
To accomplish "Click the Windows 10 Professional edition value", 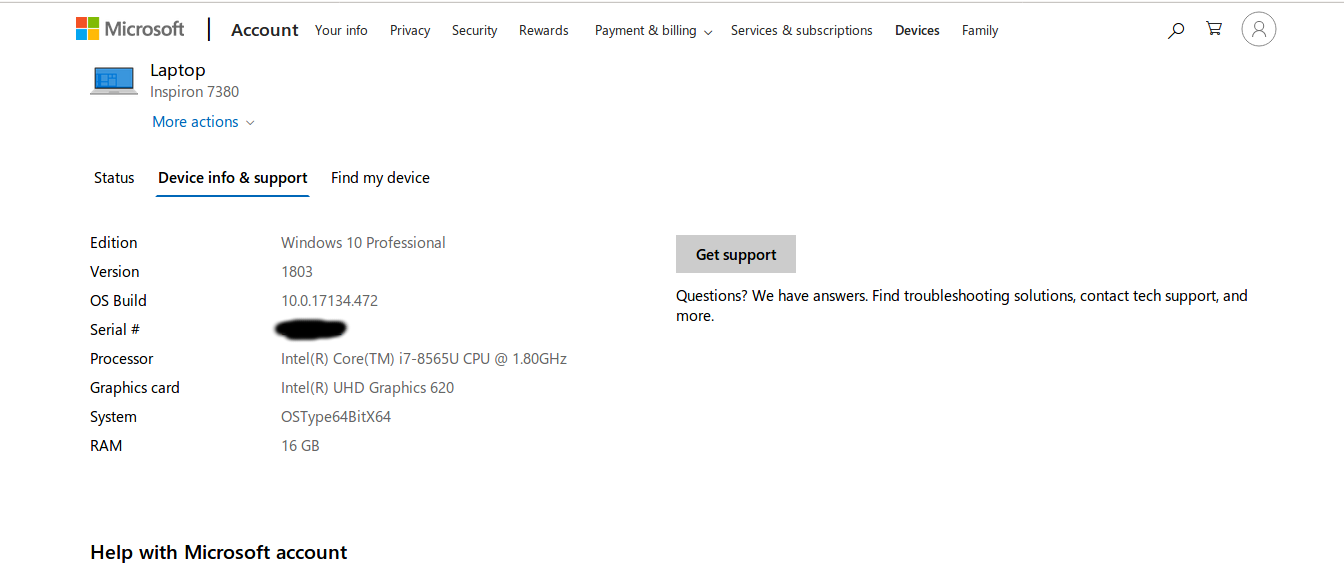I will pyautogui.click(x=363, y=243).
